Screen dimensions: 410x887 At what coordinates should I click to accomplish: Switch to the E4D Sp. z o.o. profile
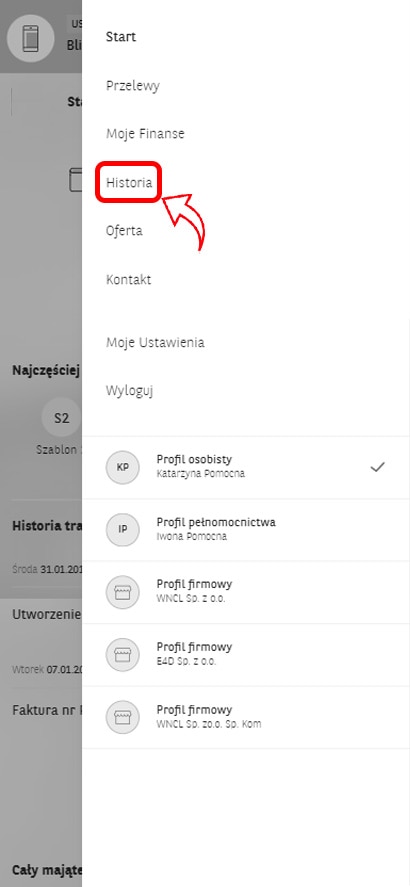tap(246, 655)
